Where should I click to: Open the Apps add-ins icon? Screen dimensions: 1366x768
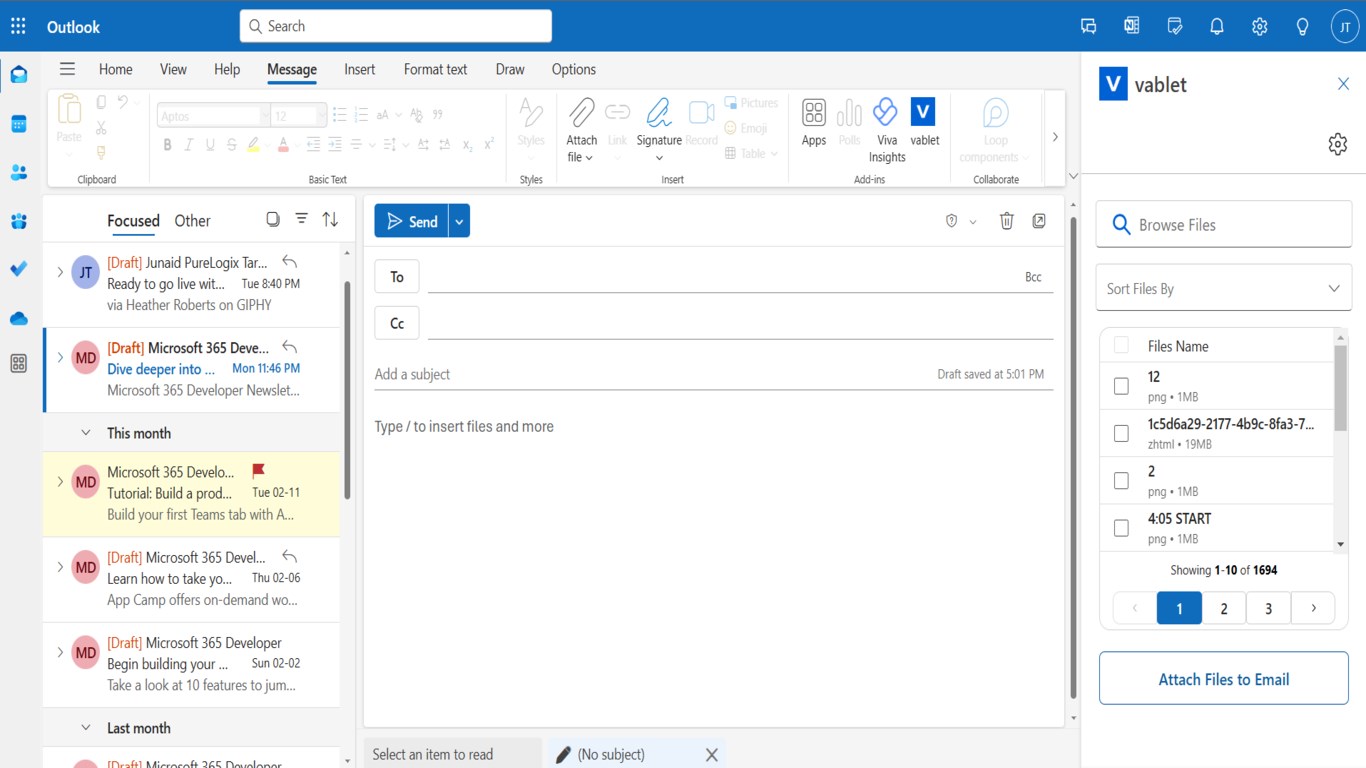814,112
